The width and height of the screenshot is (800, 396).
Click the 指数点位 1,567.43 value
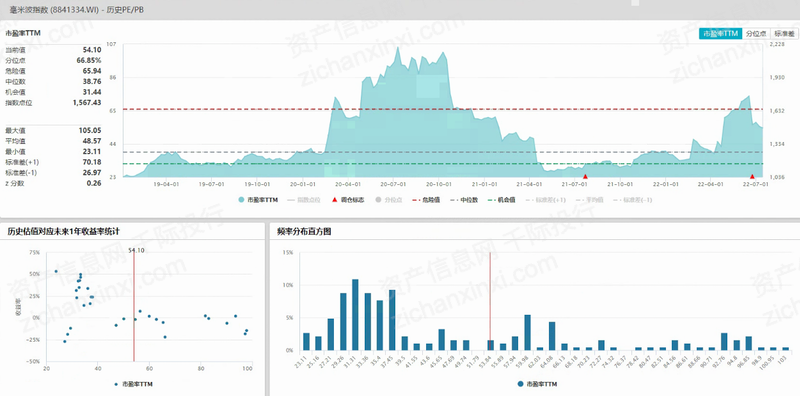pyautogui.click(x=87, y=103)
